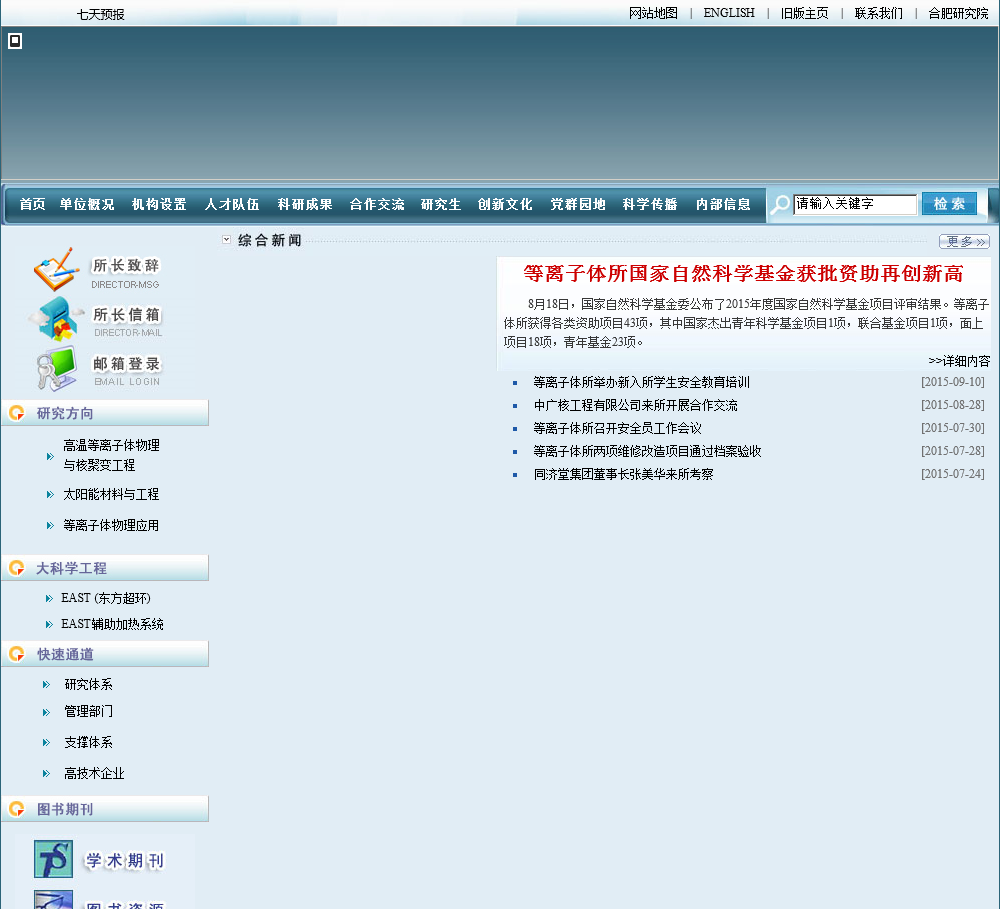Click the magnifier icon beside the search box
1000x909 pixels.
[x=779, y=205]
